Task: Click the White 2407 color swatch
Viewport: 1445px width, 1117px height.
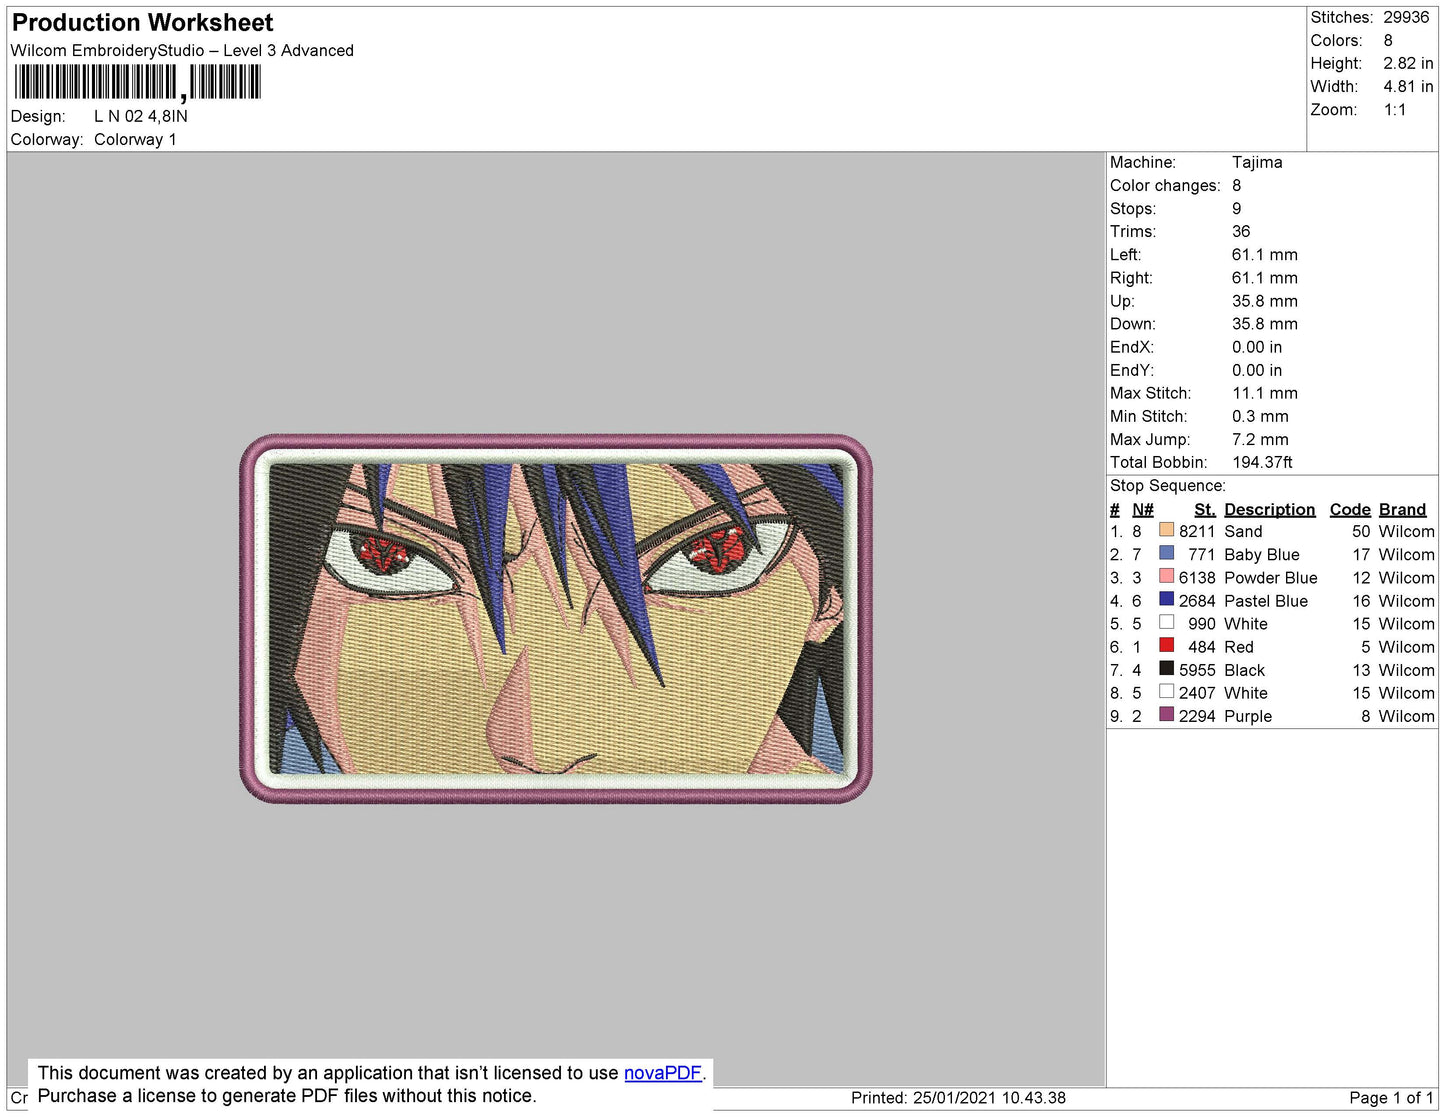Action: 1166,691
